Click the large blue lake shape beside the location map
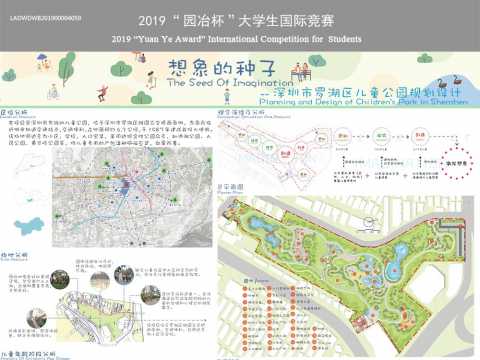 [x=29, y=226]
